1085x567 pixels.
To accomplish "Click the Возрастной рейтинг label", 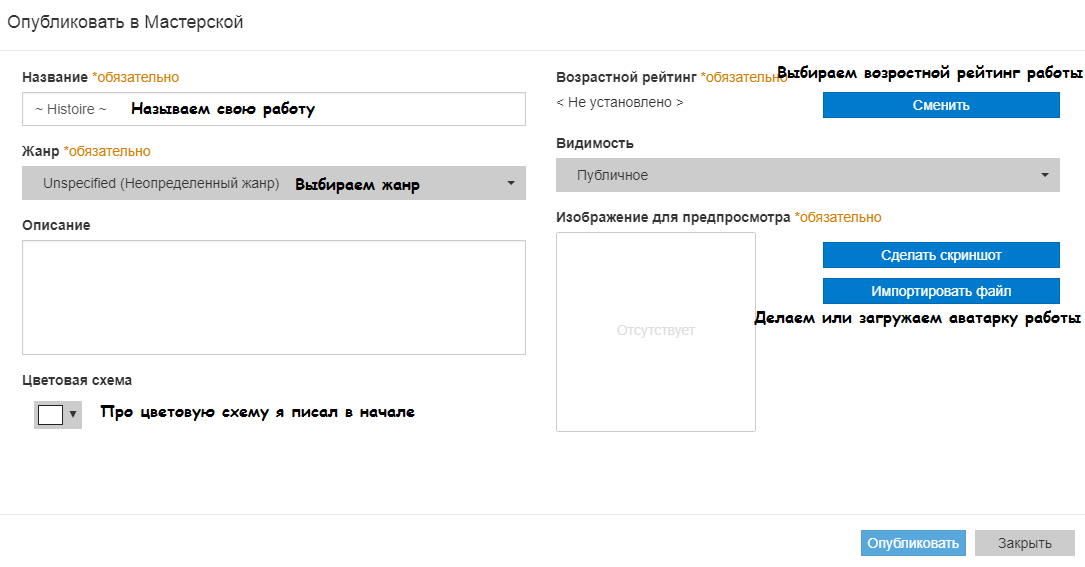I will pyautogui.click(x=626, y=77).
